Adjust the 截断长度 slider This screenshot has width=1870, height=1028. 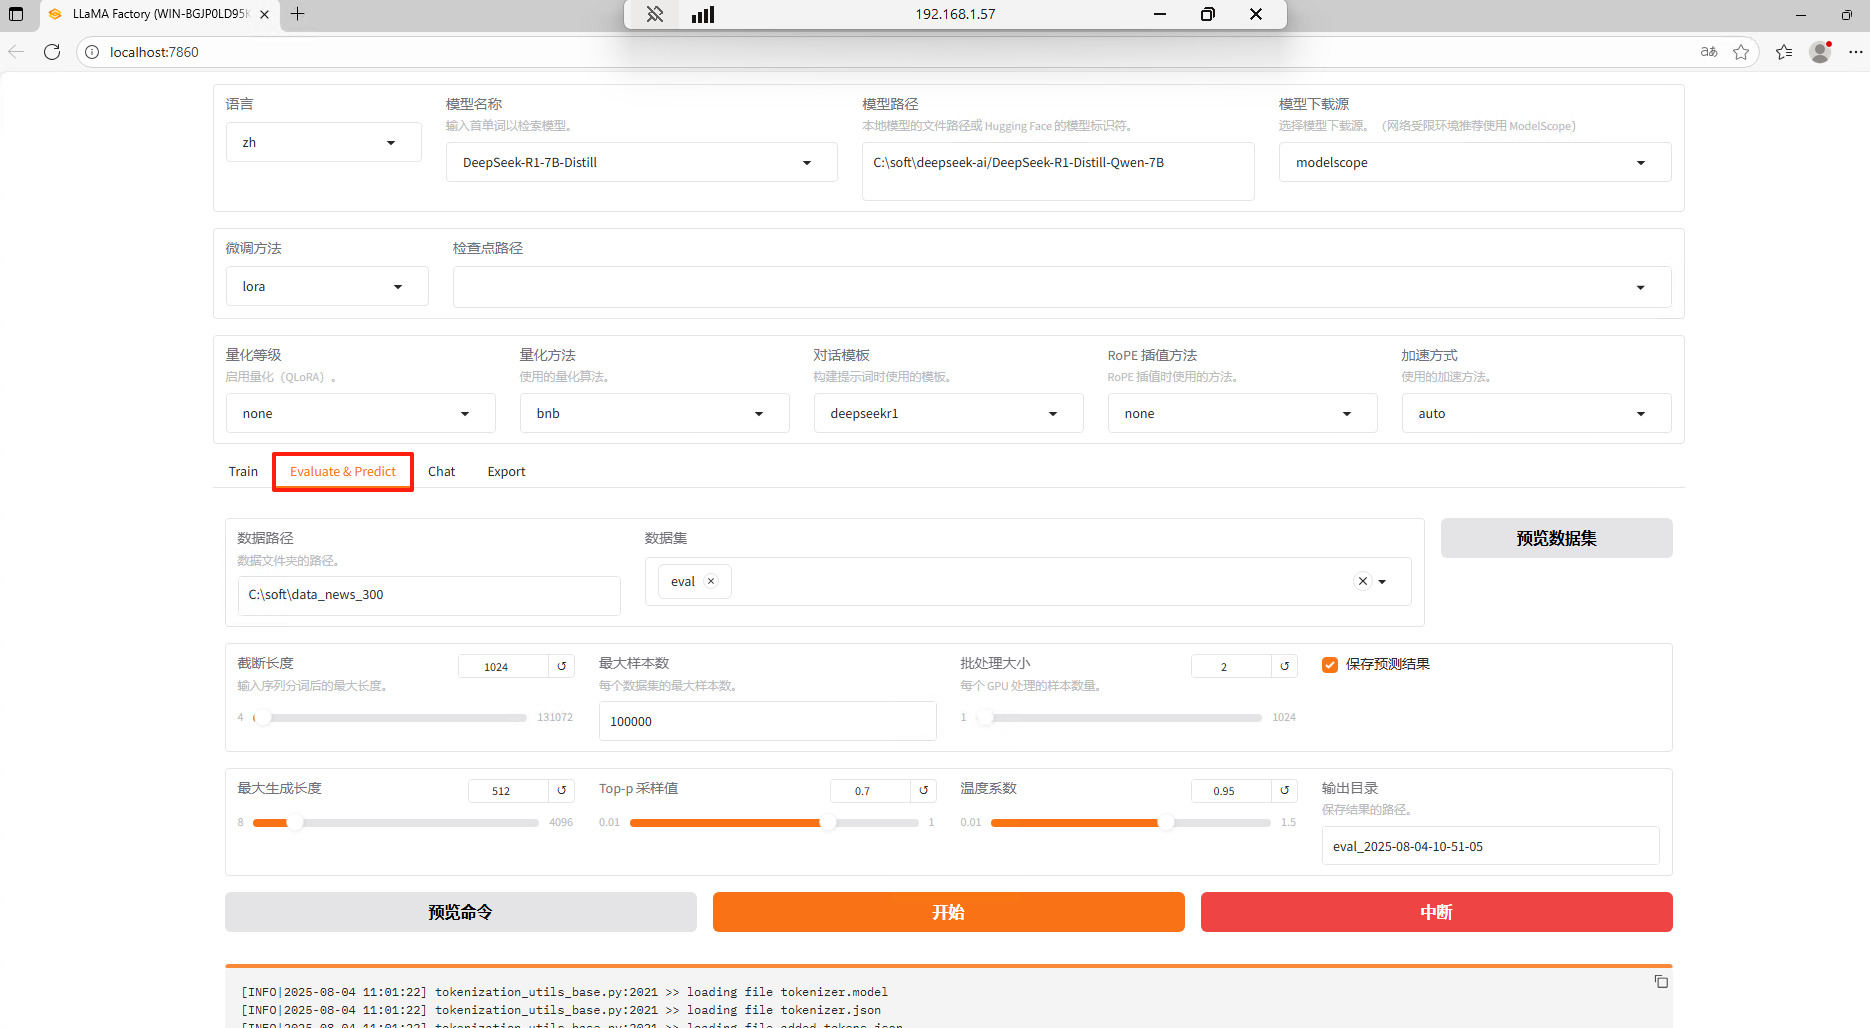(390, 717)
